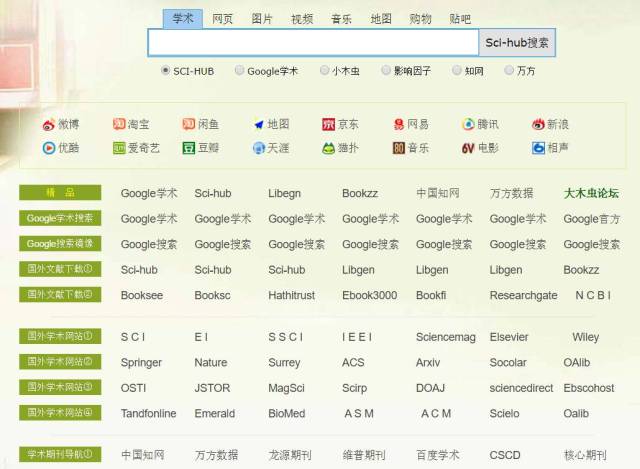640x469 pixels.
Task: Open the Springer link
Action: click(141, 363)
